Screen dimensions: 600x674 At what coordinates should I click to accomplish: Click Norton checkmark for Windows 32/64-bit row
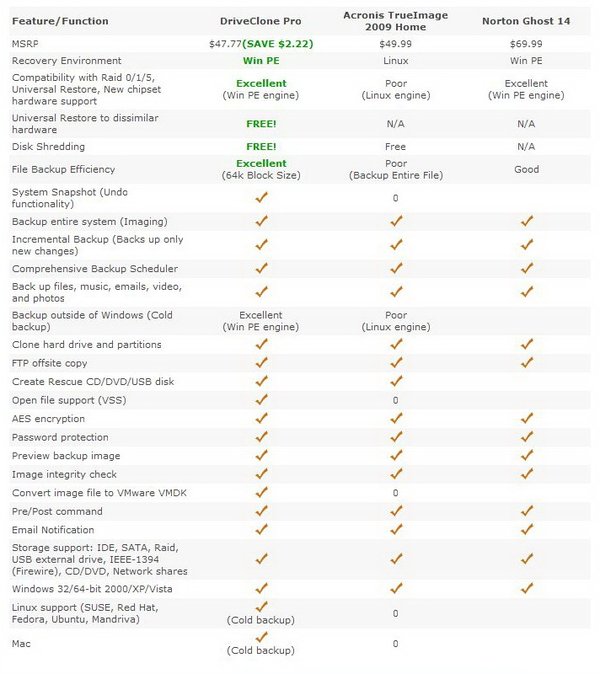click(x=527, y=588)
